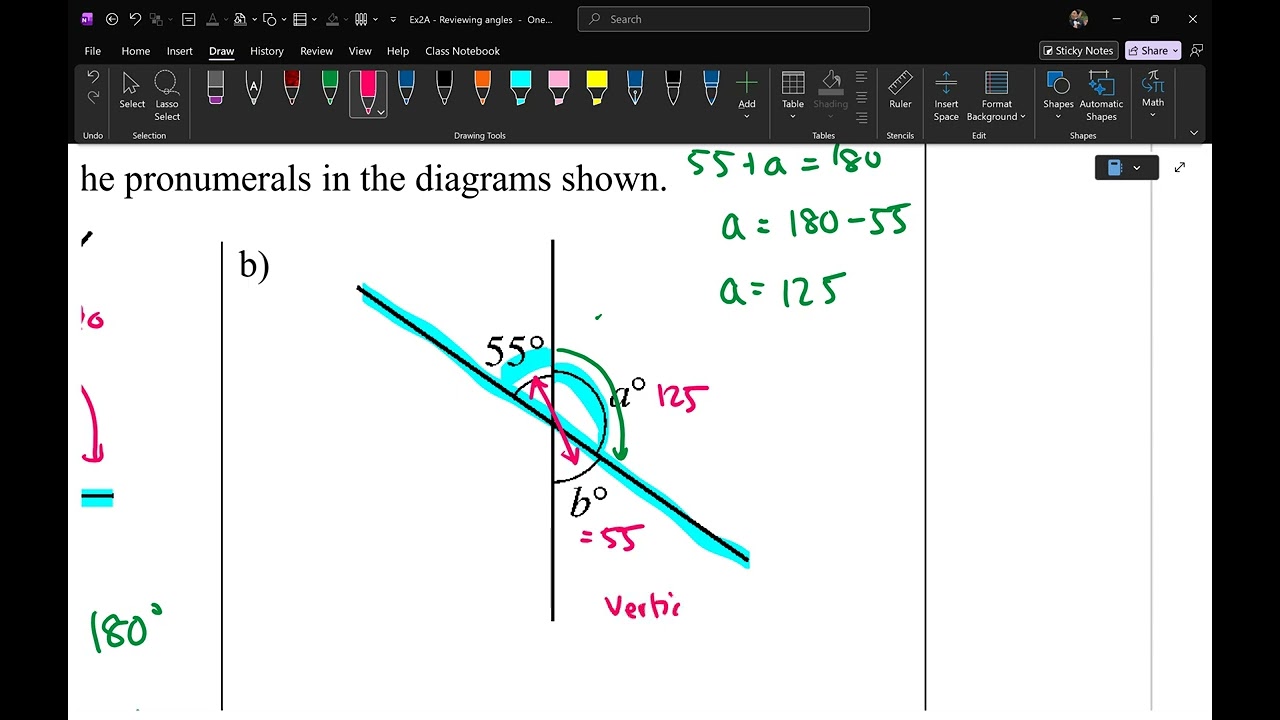Collapse the ribbon with the chevron

pos(1193,133)
